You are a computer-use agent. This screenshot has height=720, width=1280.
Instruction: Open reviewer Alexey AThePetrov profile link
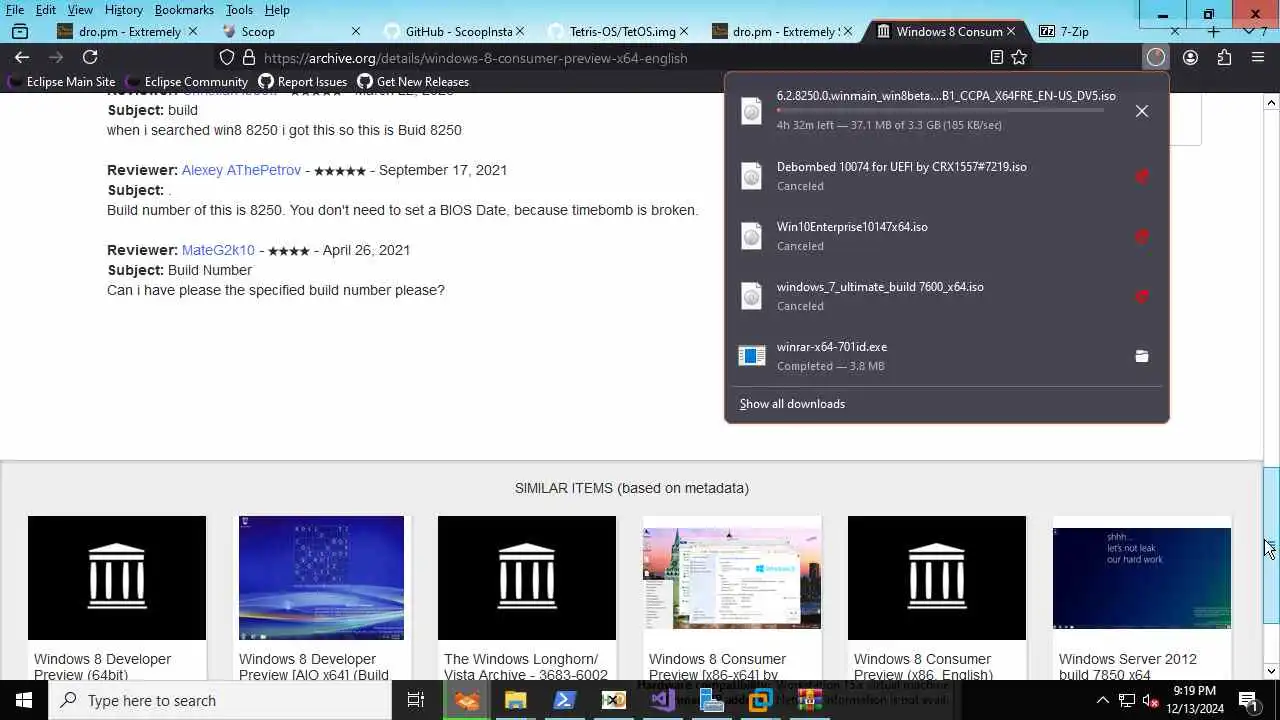click(241, 170)
